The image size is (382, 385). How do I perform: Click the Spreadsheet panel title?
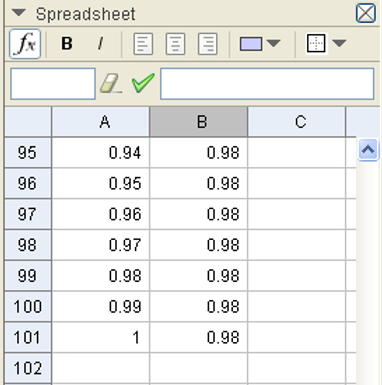tap(85, 14)
